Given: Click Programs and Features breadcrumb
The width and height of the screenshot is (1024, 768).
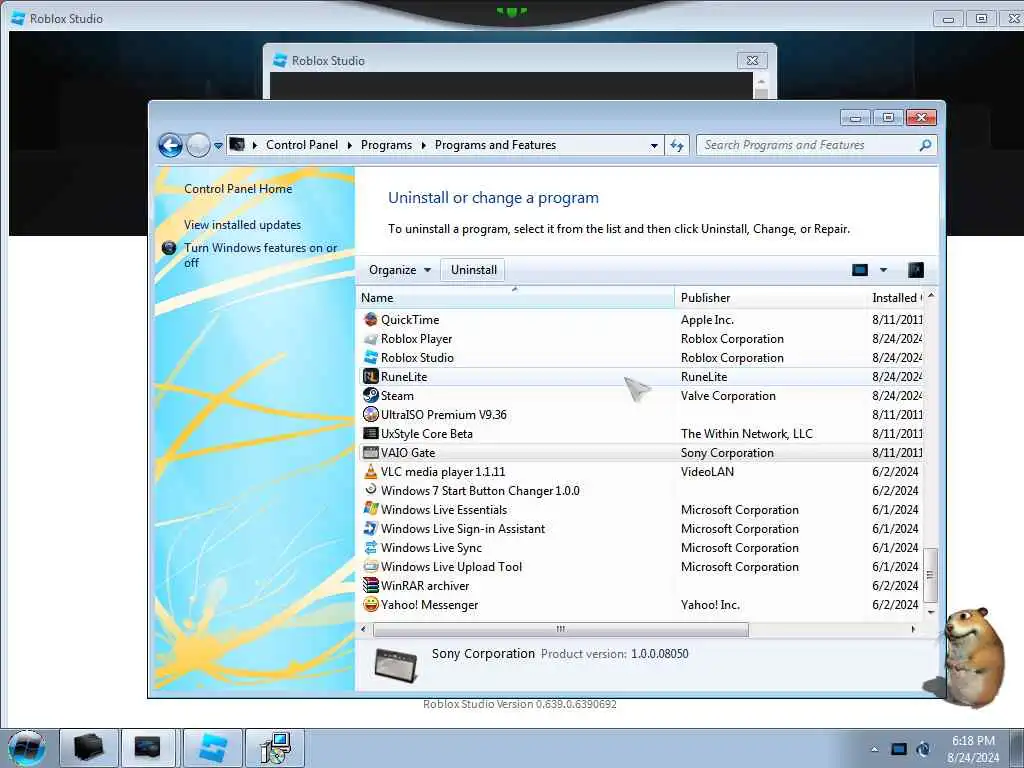Looking at the screenshot, I should coord(495,145).
